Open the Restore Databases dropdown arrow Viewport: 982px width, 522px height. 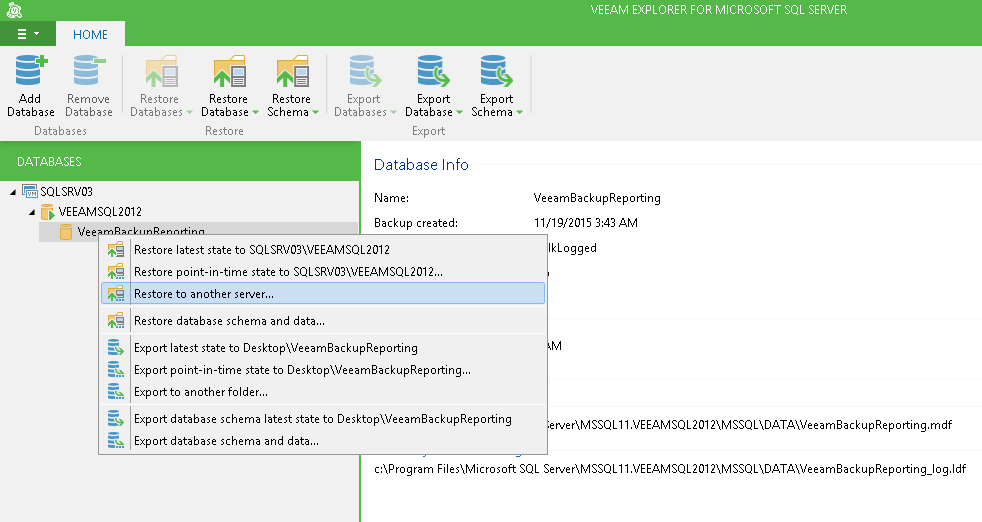click(x=189, y=113)
